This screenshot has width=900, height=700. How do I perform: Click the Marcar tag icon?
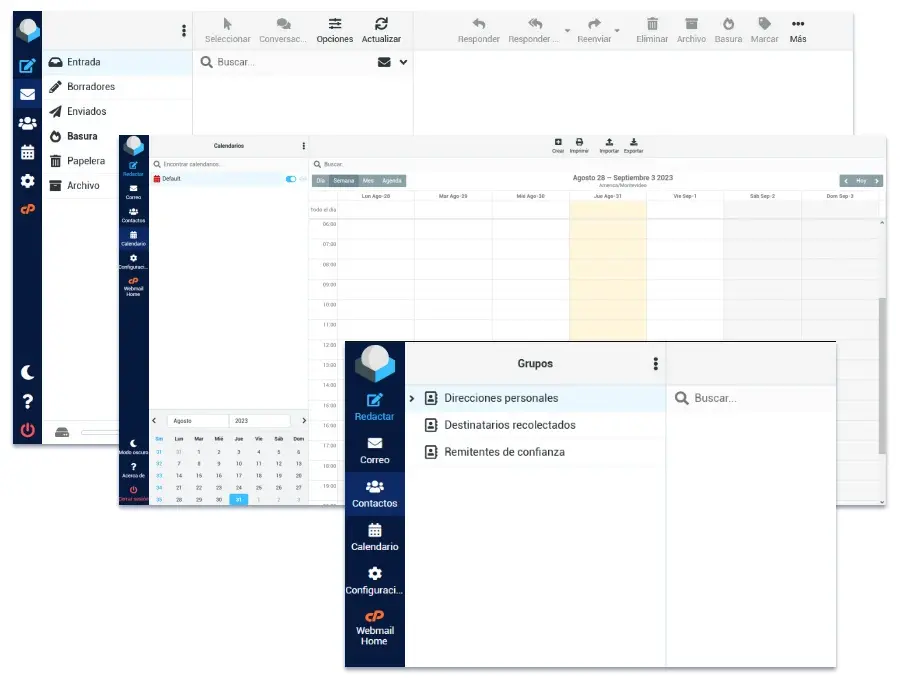coord(765,29)
